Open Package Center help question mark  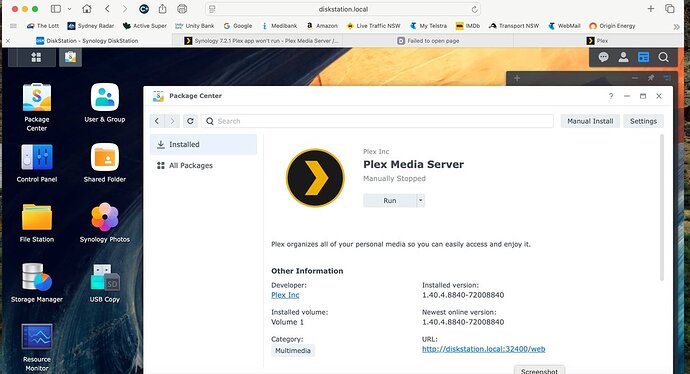pos(611,96)
